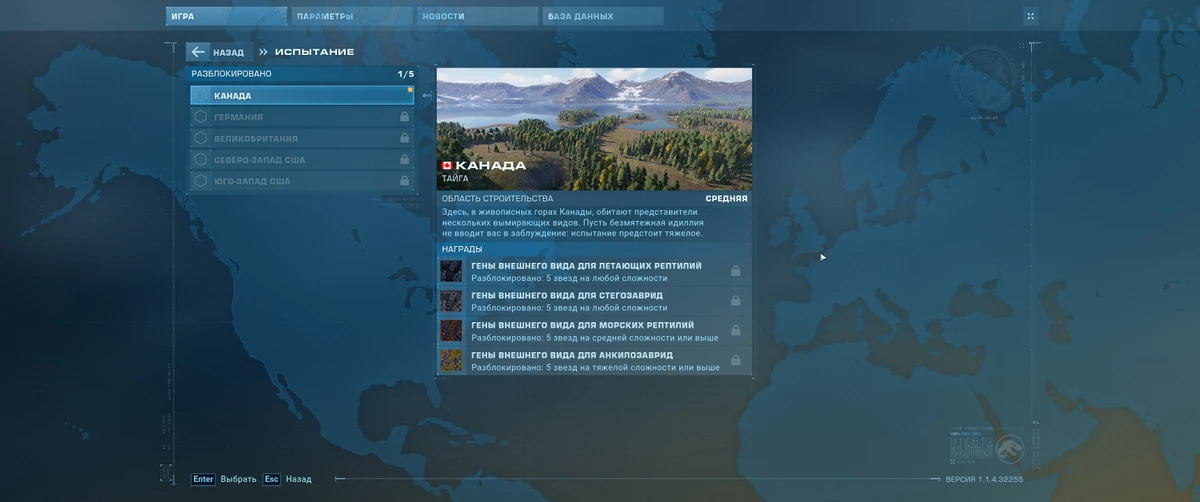
Task: Select reward ГЕНЫ ВНЕШНЕГО ВИДА ДЛЯ ЛЕТАЮЩИХ РЕПТИЛИЙ
Action: 594,271
